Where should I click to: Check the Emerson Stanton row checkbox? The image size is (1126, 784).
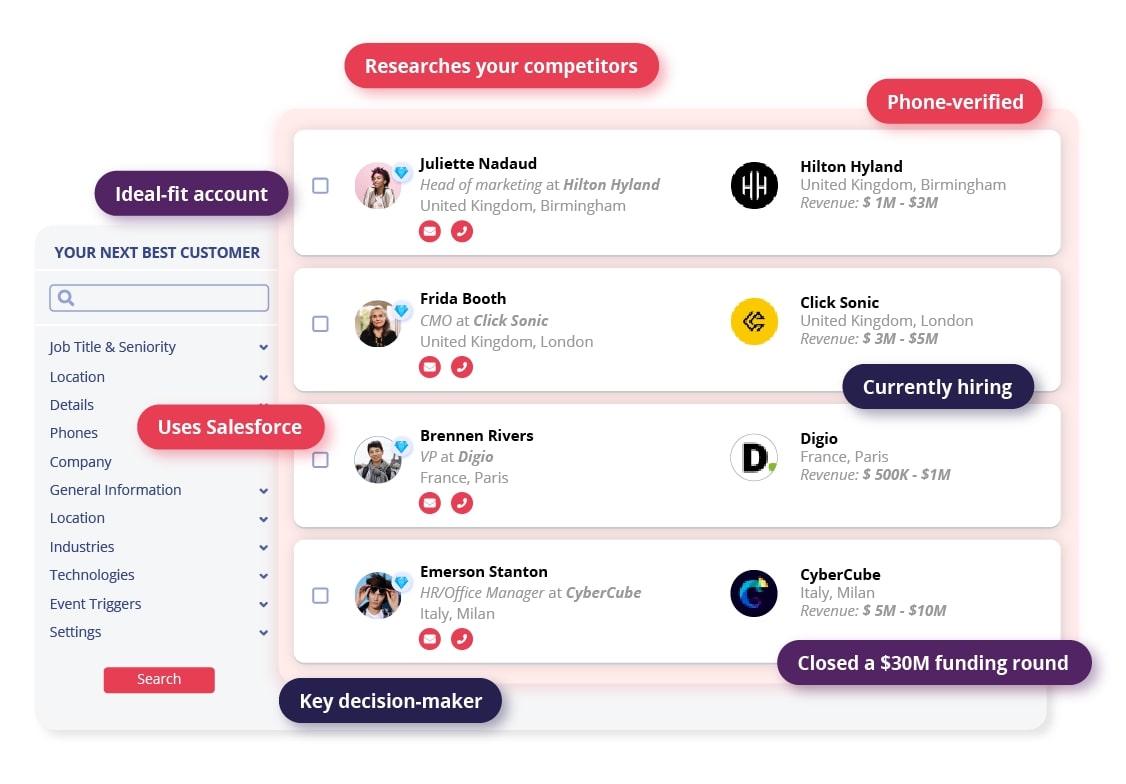pos(320,595)
